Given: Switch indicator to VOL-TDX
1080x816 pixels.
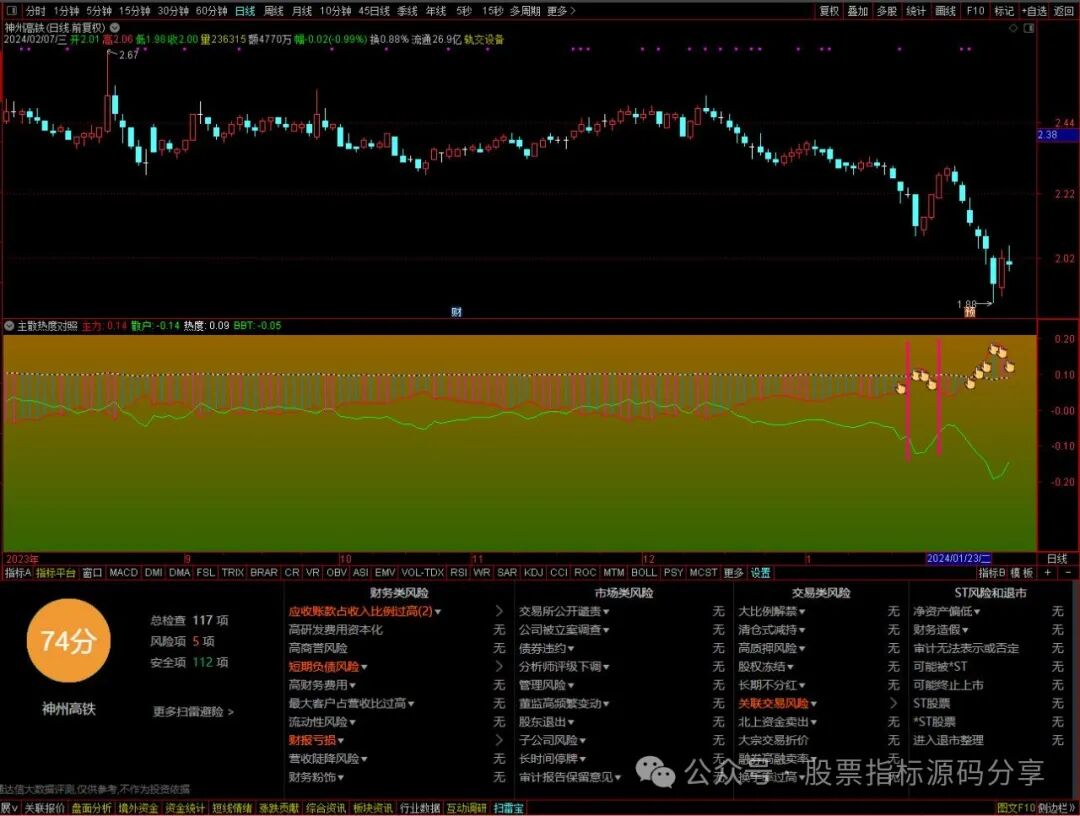Looking at the screenshot, I should coord(422,572).
